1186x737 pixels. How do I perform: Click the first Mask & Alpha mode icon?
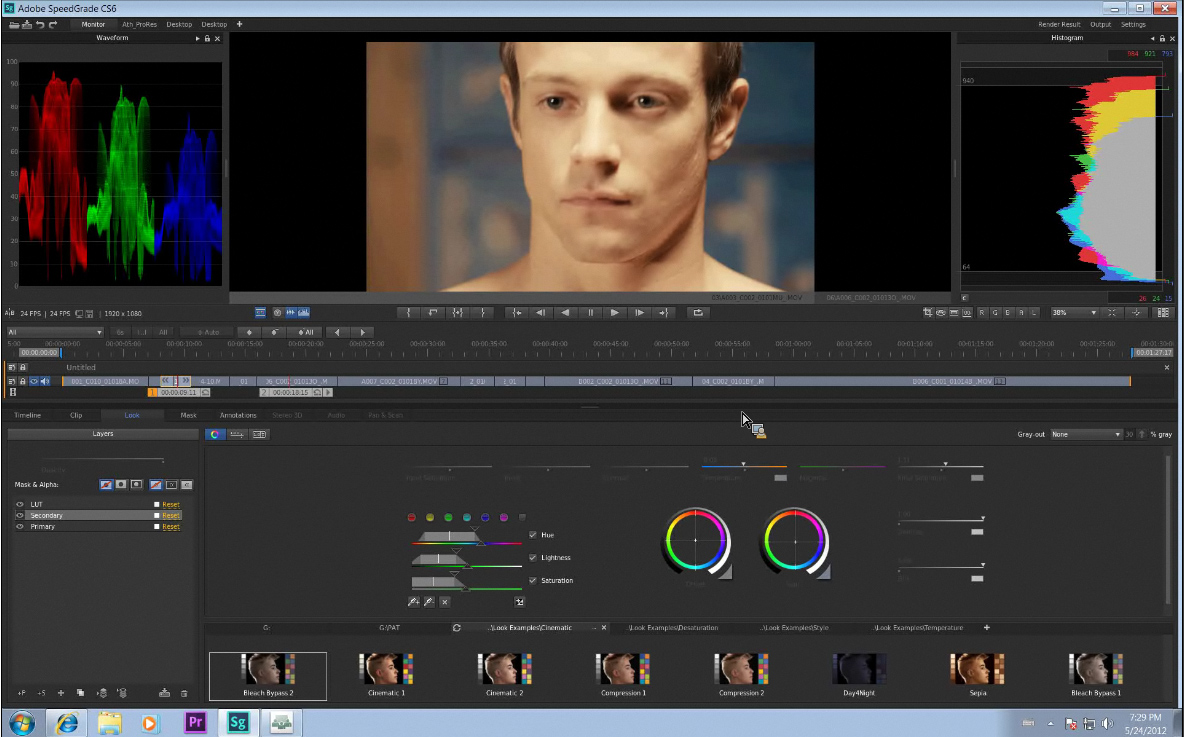click(x=106, y=484)
